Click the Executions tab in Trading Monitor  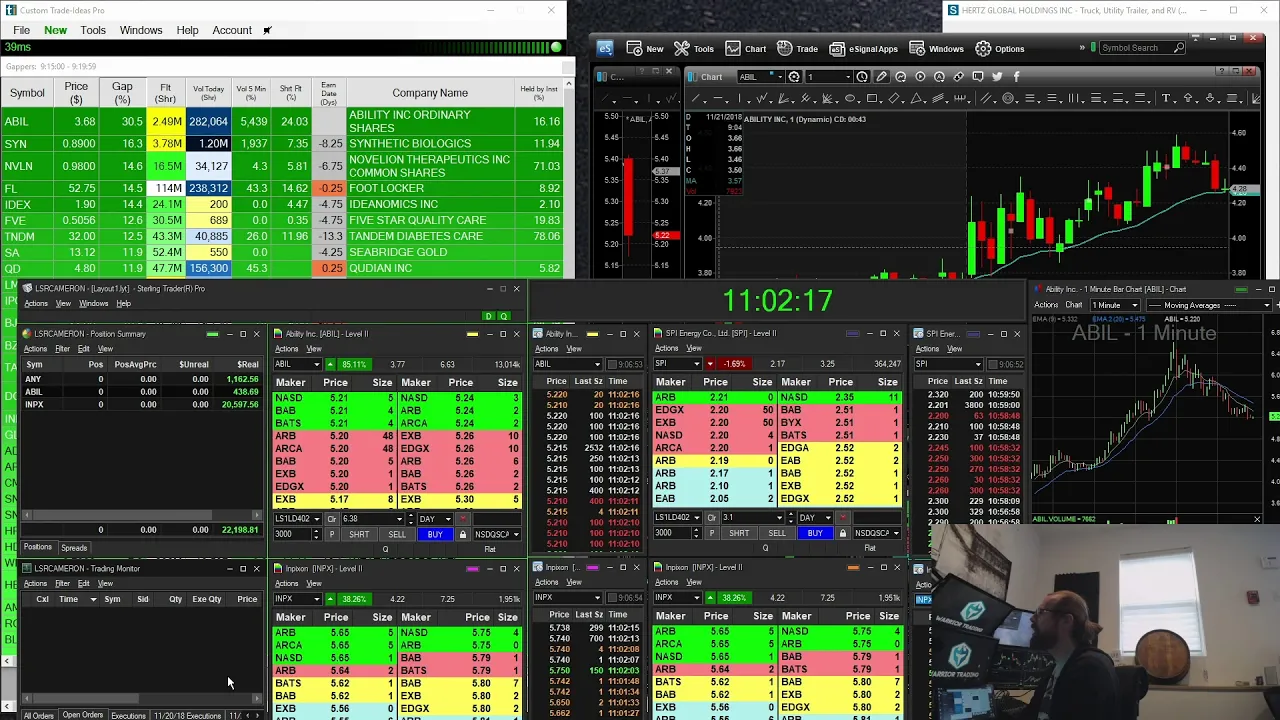(x=128, y=715)
